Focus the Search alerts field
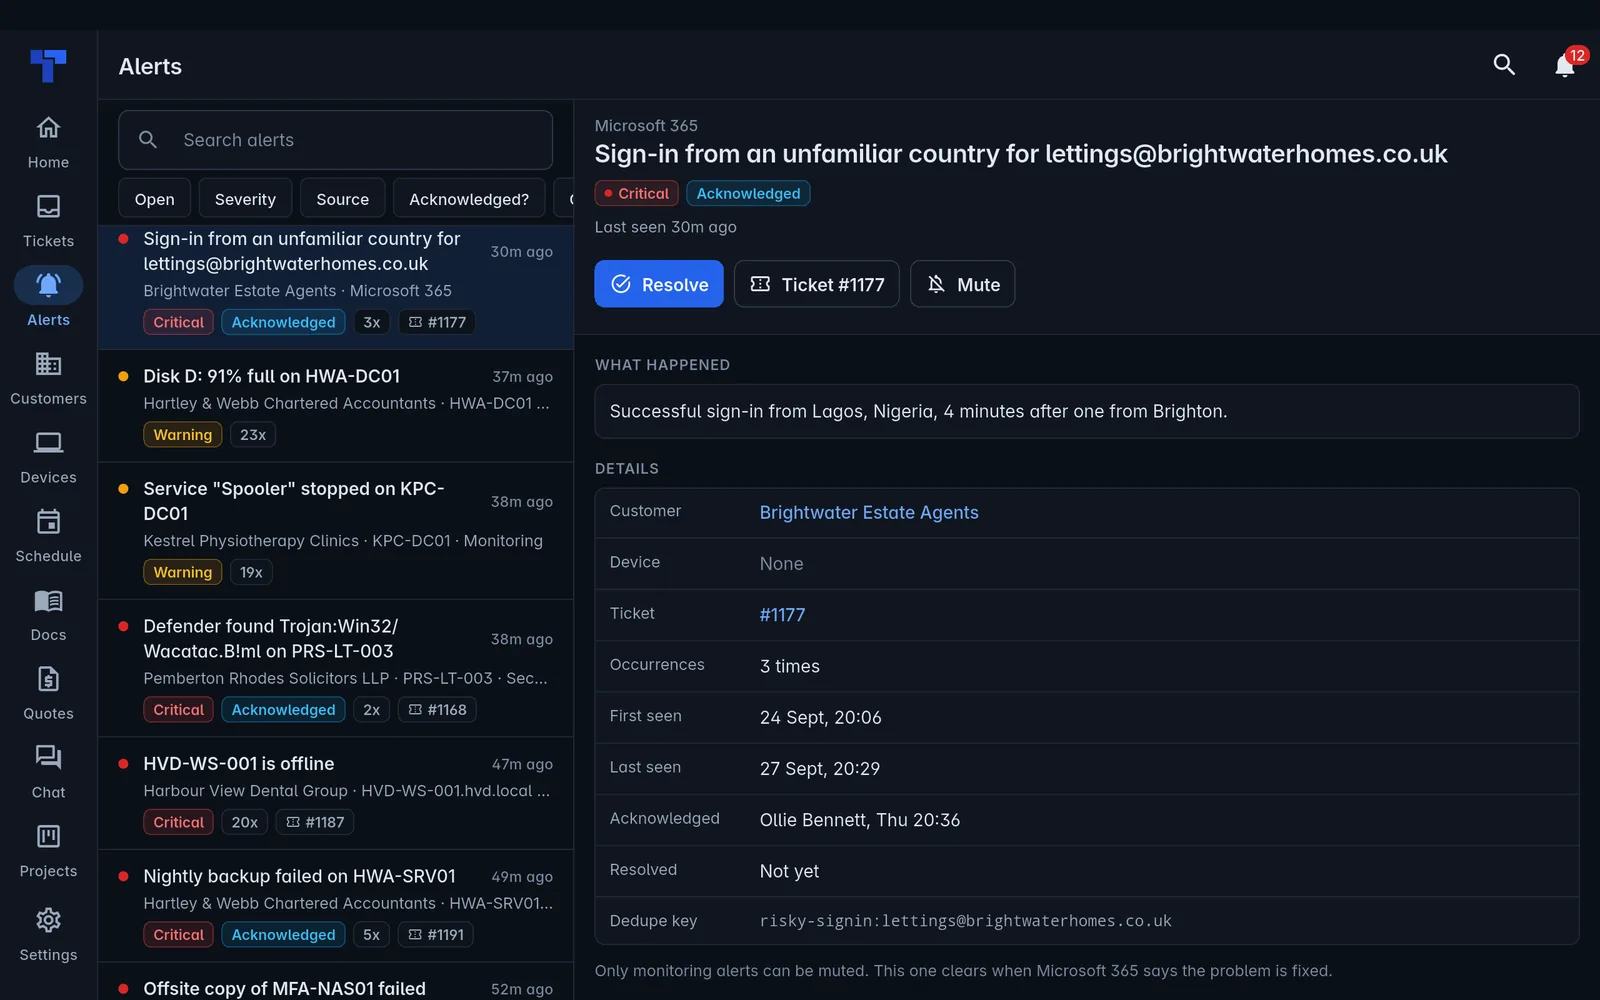Screen dimensions: 1600x1000 click(x=335, y=140)
